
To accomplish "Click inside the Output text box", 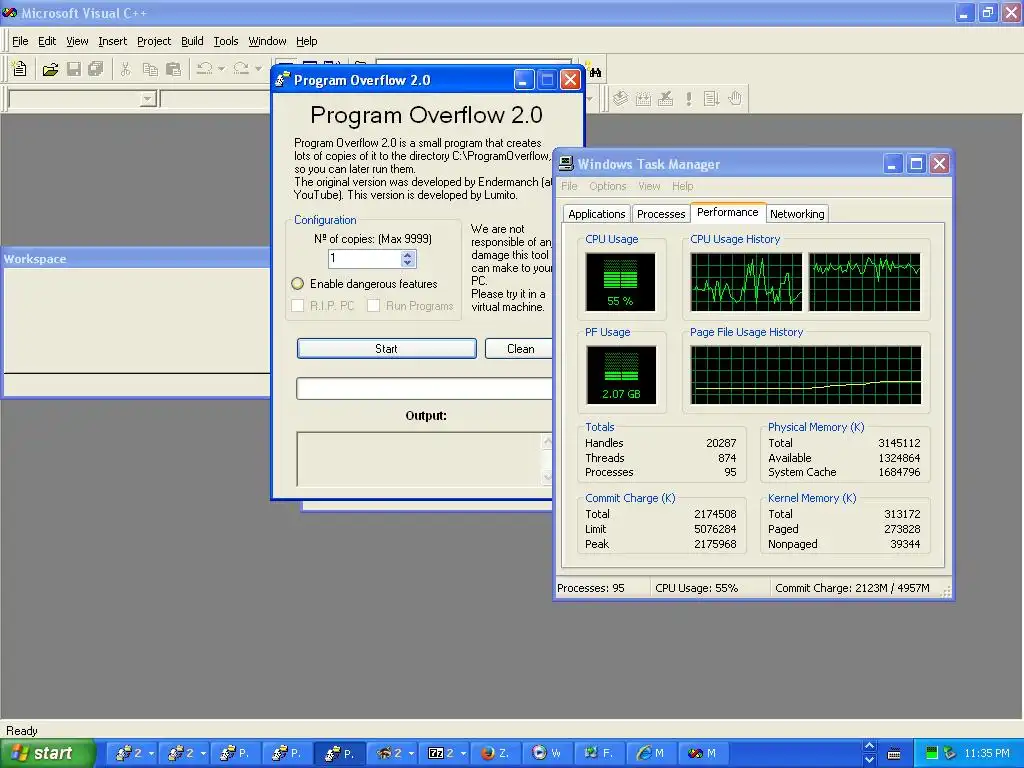I will coord(419,458).
